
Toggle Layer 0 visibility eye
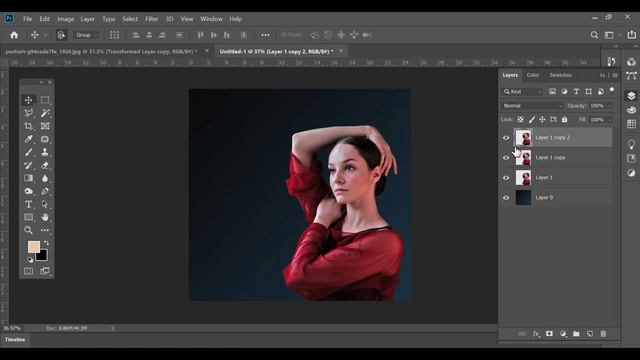coord(506,198)
